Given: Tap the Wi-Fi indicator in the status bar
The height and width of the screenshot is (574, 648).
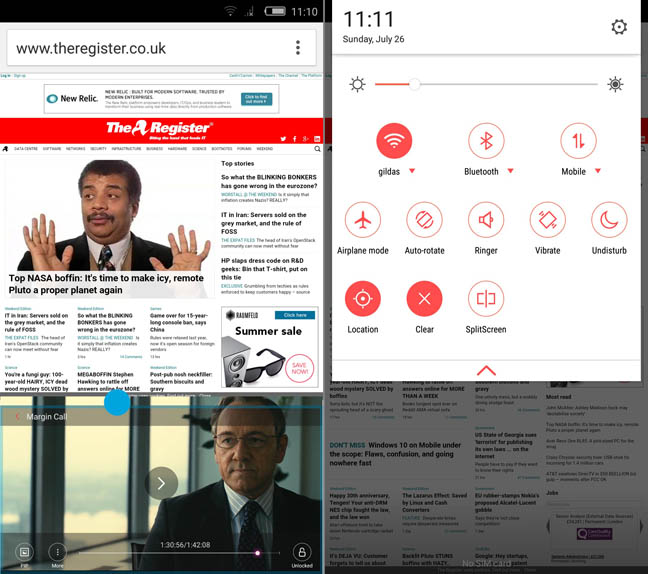Looking at the screenshot, I should [x=230, y=11].
